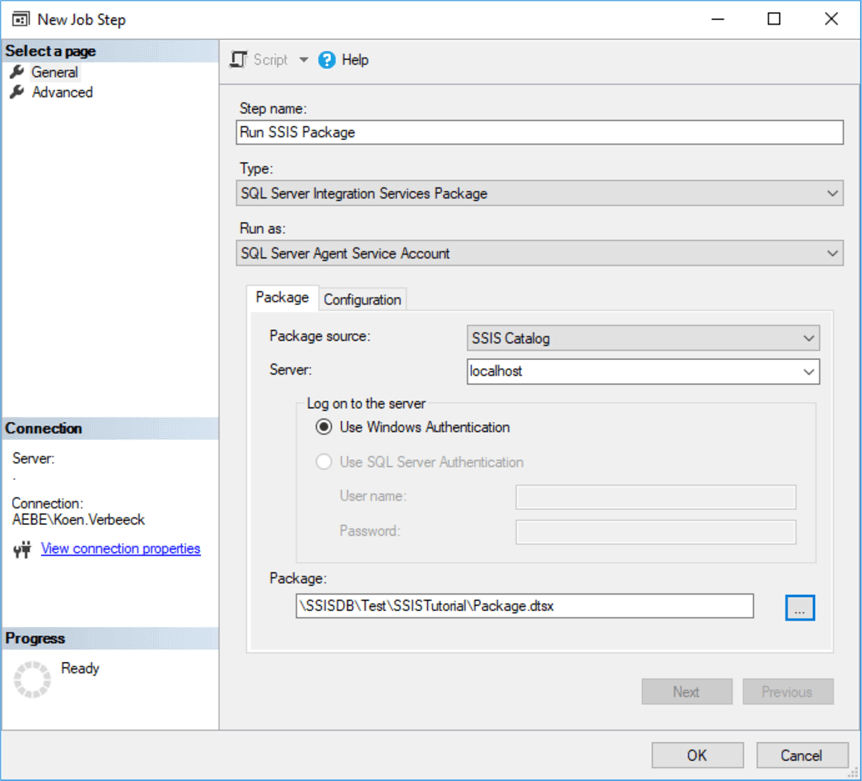Open the Package source dropdown
Viewport: 862px width, 781px height.
point(643,338)
